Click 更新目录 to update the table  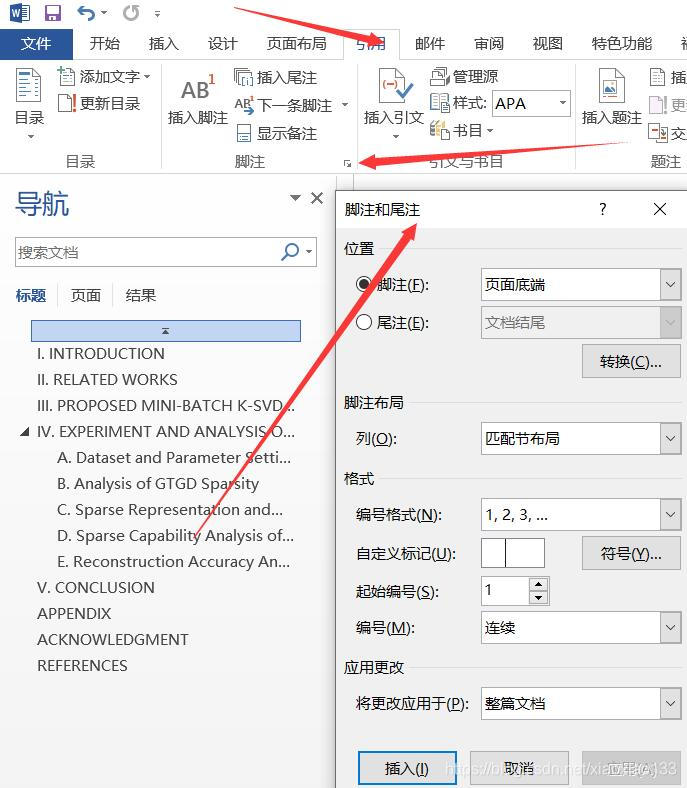[99, 104]
